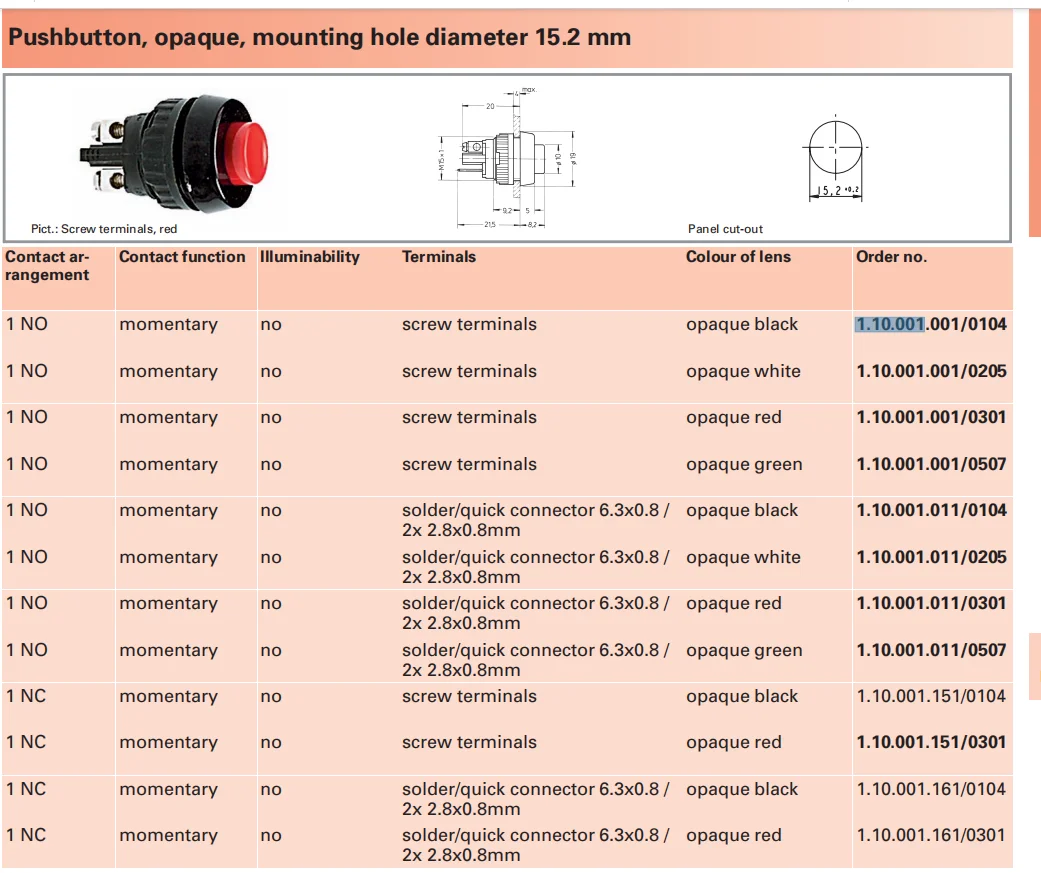Screen dimensions: 1041x873
Task: Click "opaque red" in the 1.10.001.011/0301 row
Action: (734, 603)
